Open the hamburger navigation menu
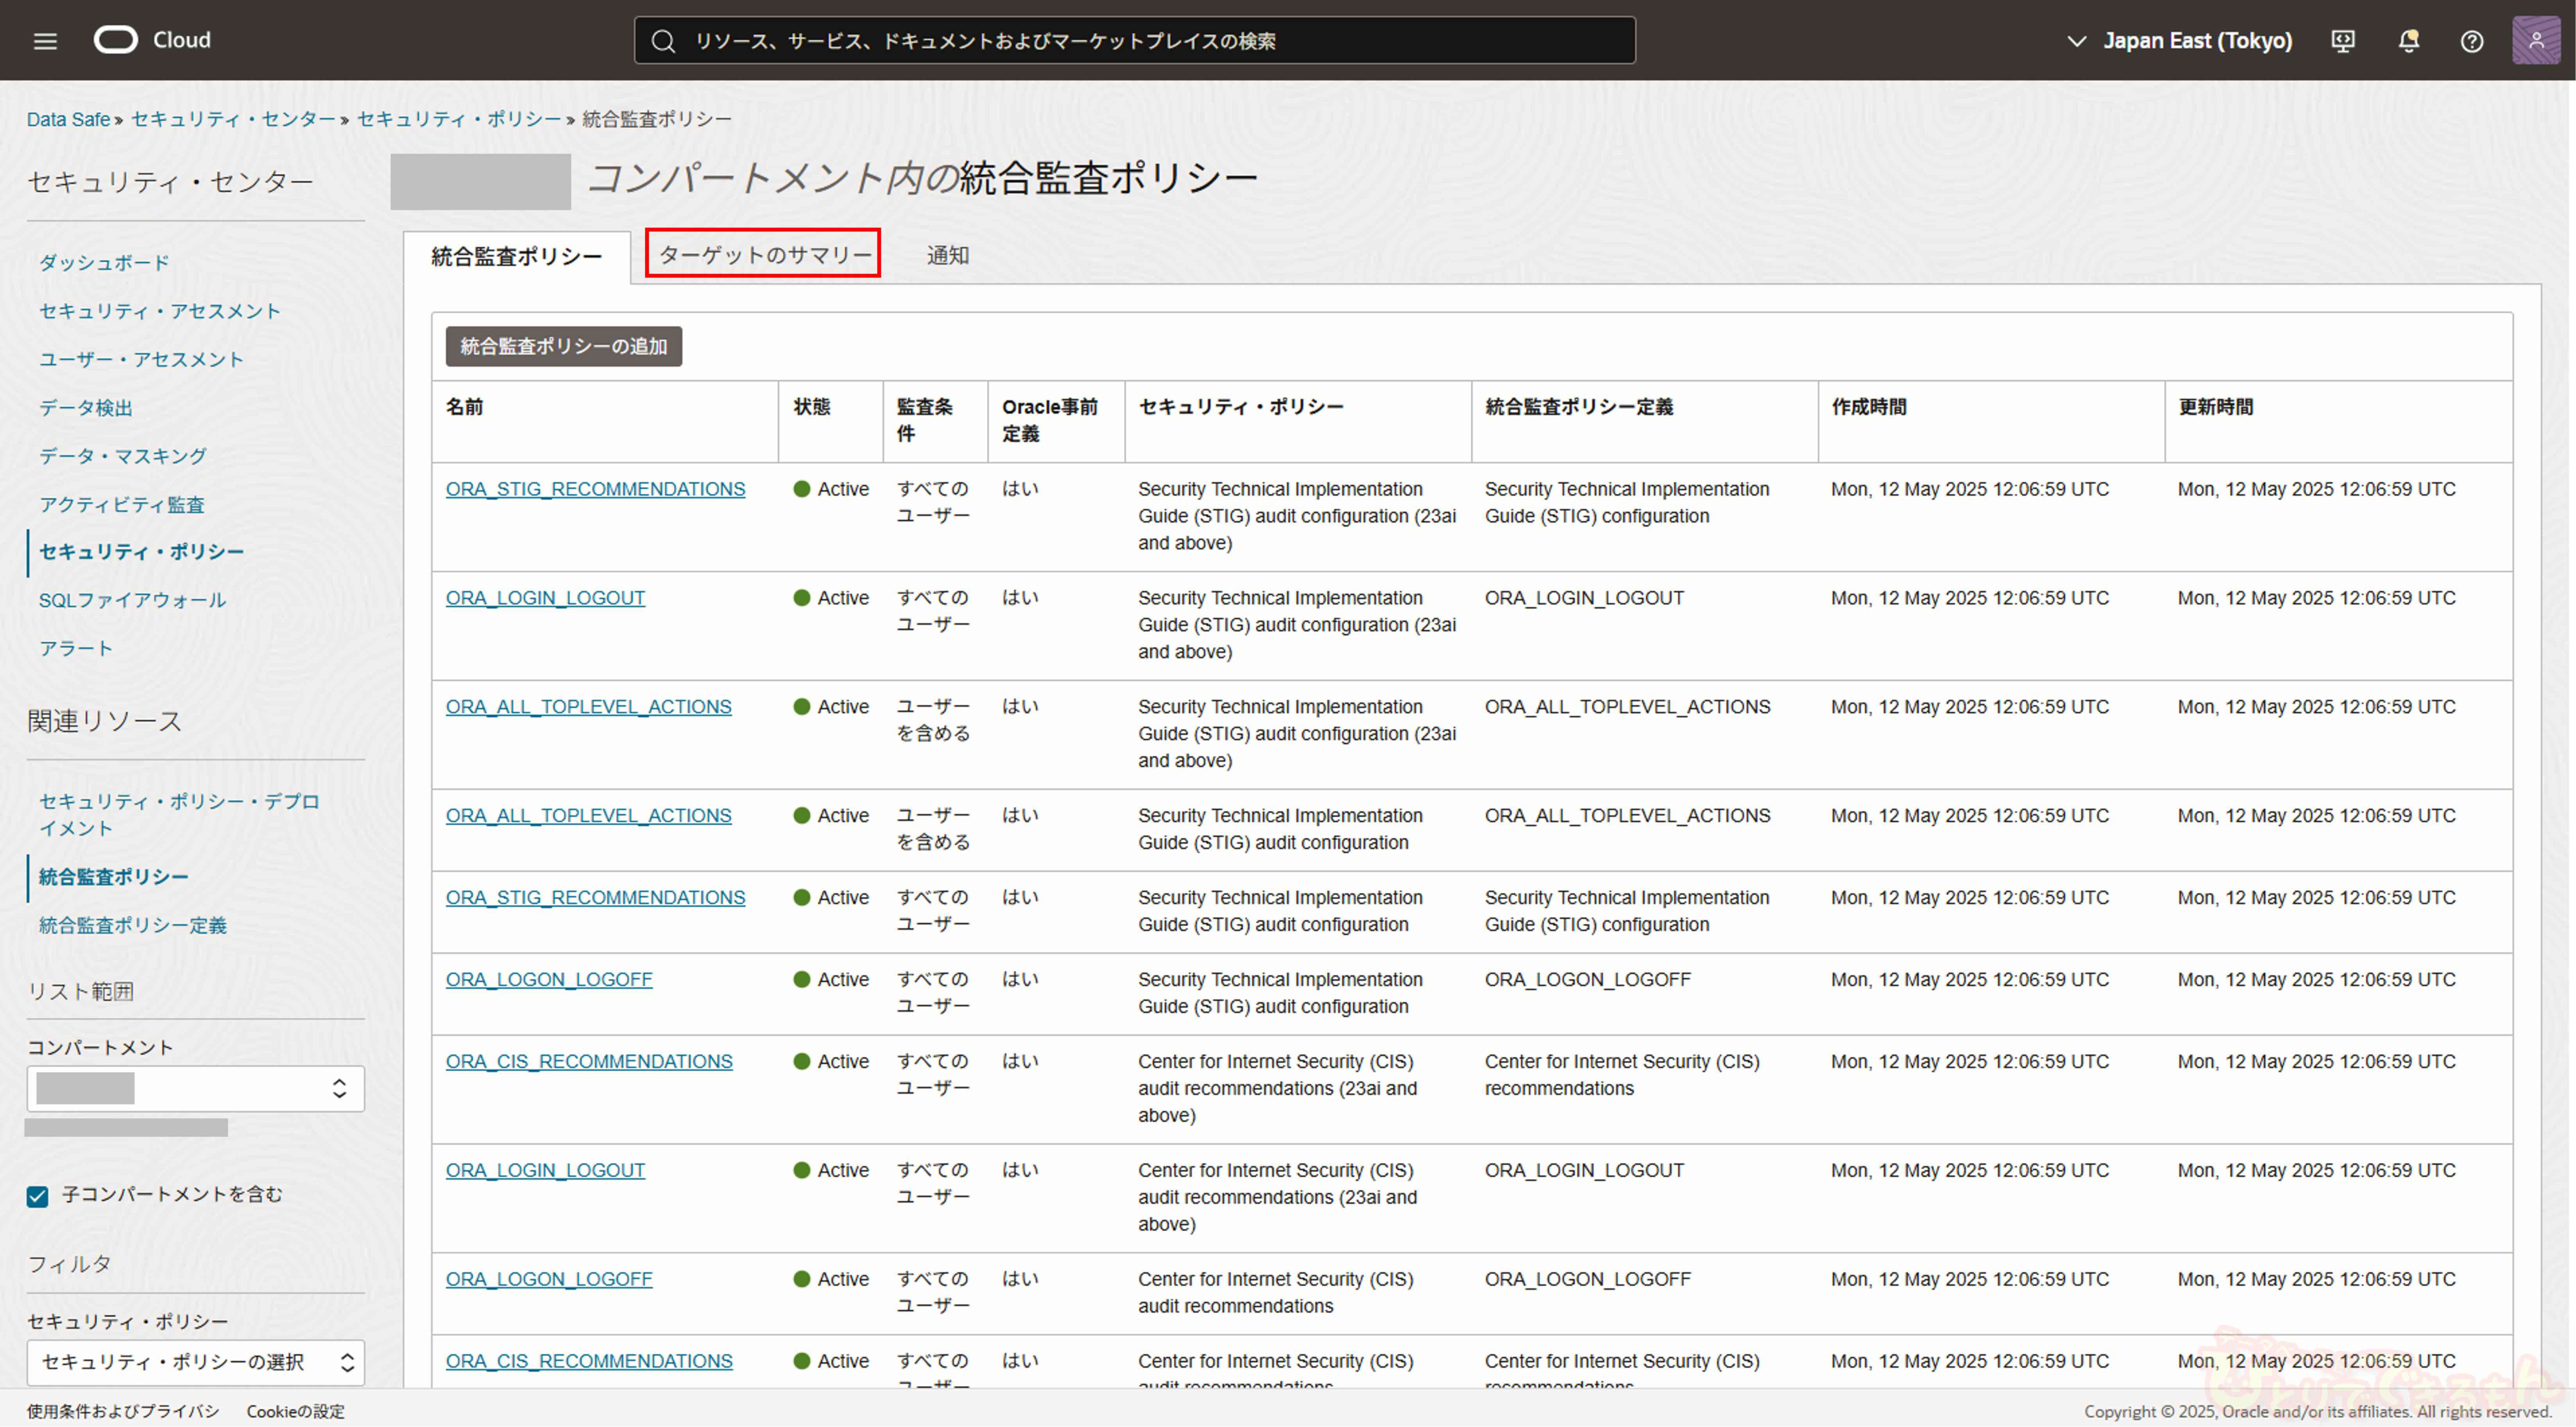Image resolution: width=2576 pixels, height=1427 pixels. pos(45,41)
